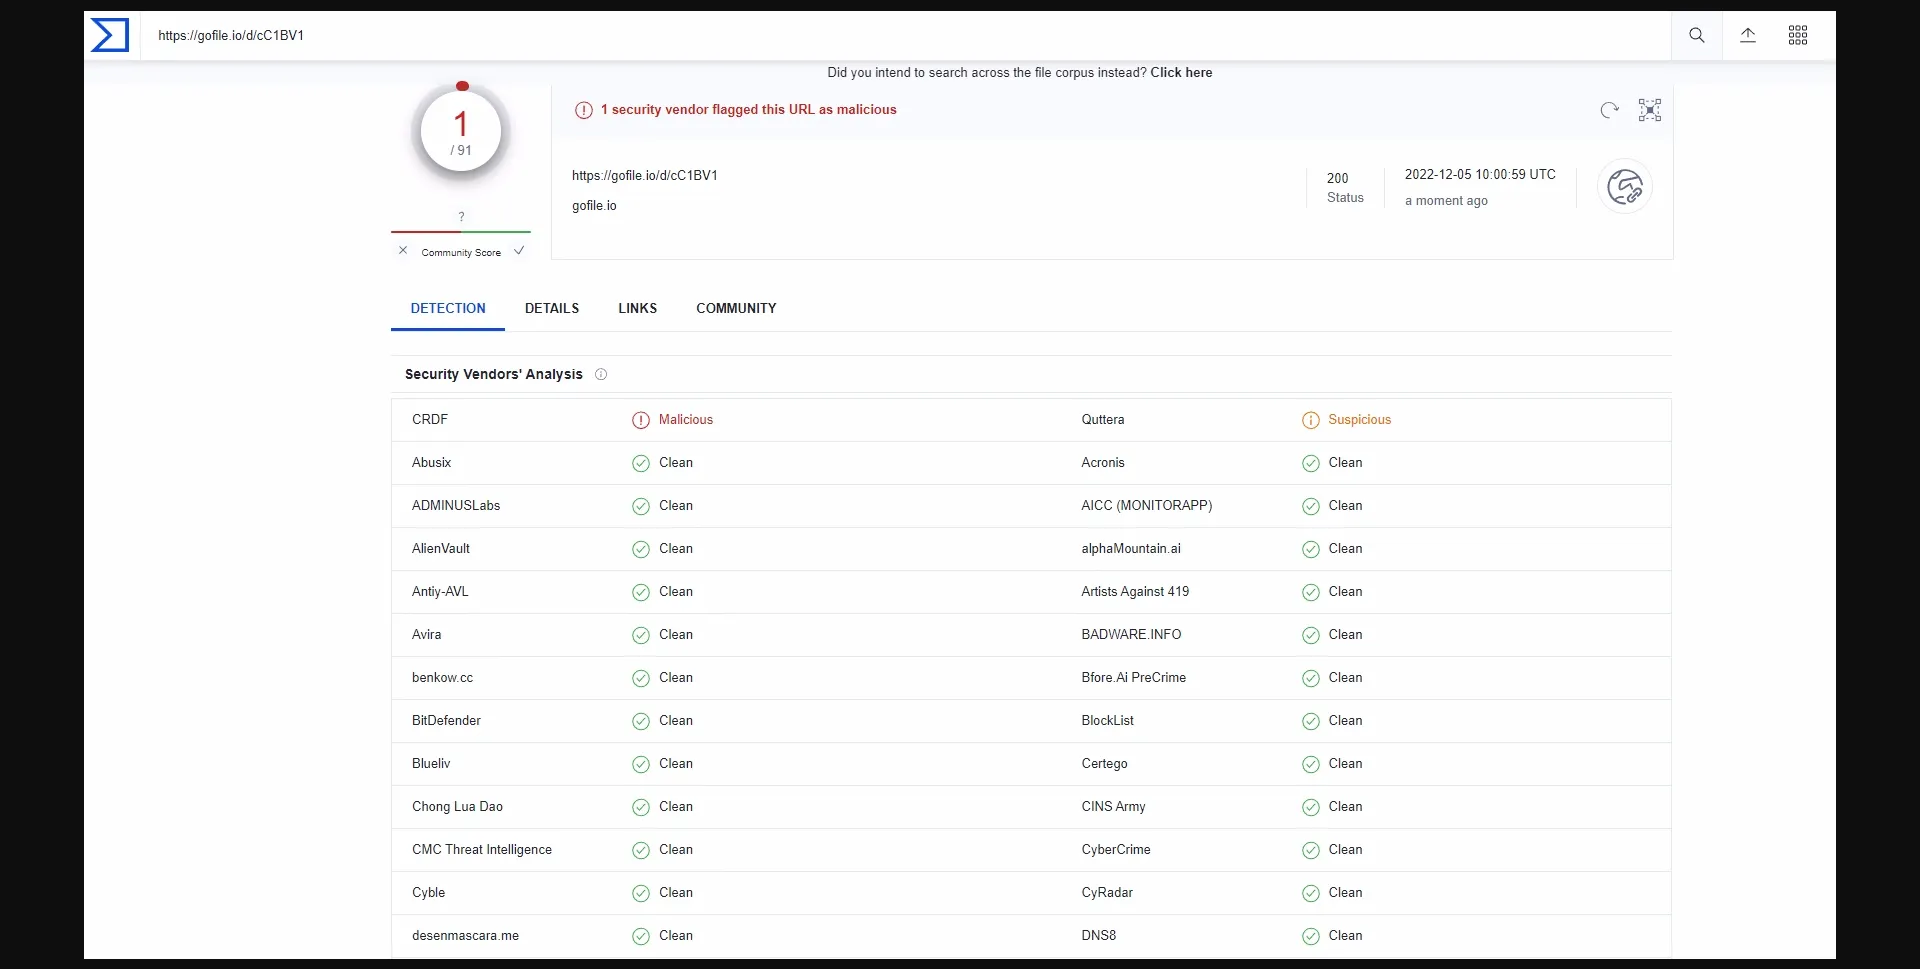The image size is (1920, 969).
Task: Open the LINKS tab
Action: click(x=637, y=309)
